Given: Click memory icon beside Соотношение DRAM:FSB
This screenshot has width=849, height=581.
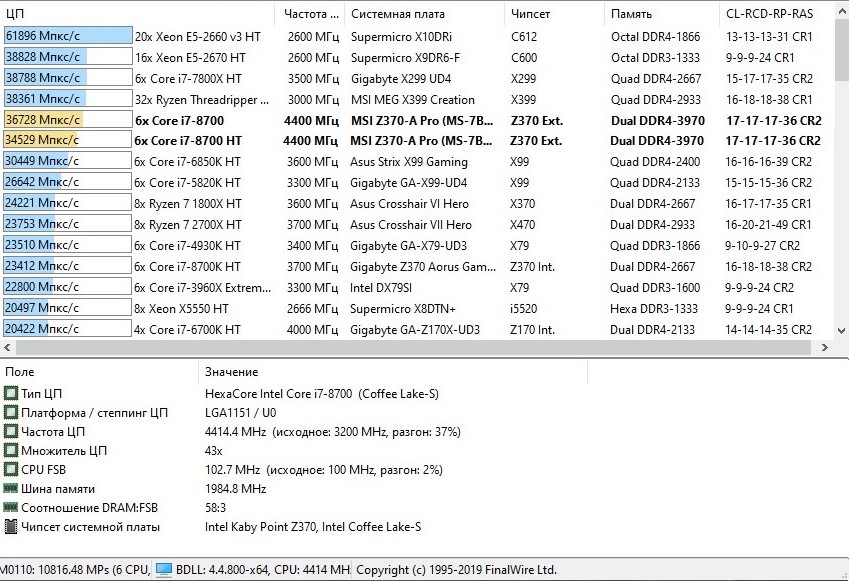Looking at the screenshot, I should click(10, 507).
